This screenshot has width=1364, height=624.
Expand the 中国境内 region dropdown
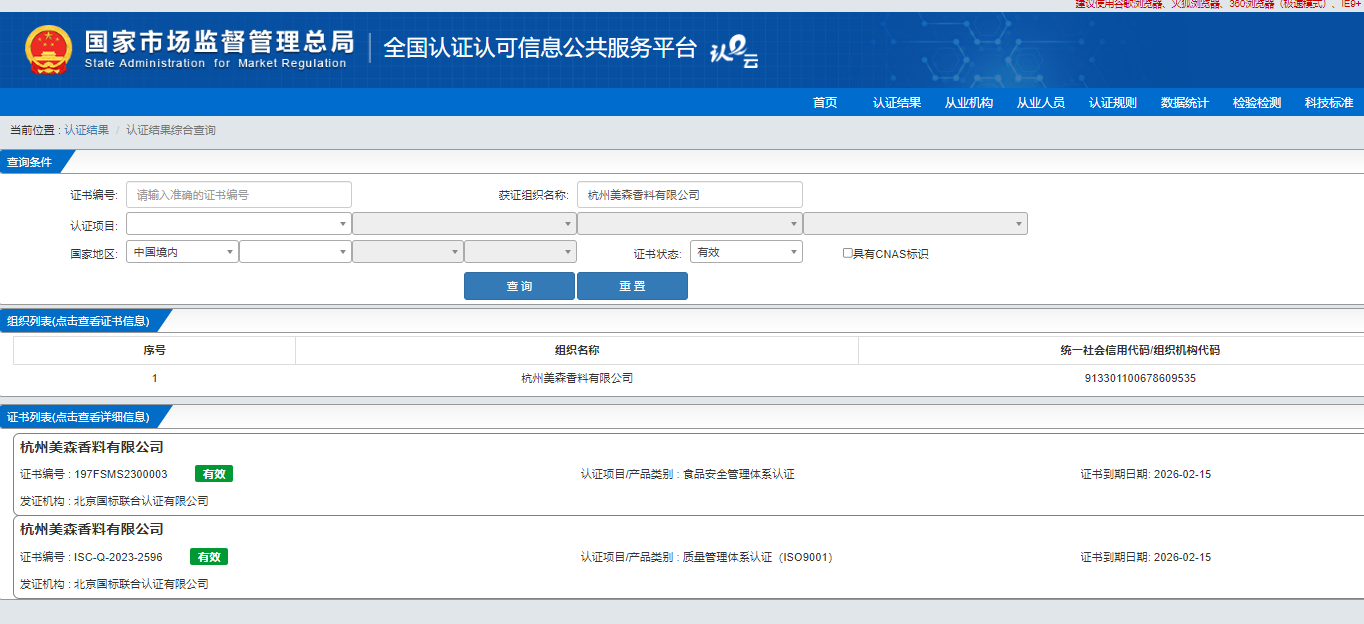[x=182, y=252]
